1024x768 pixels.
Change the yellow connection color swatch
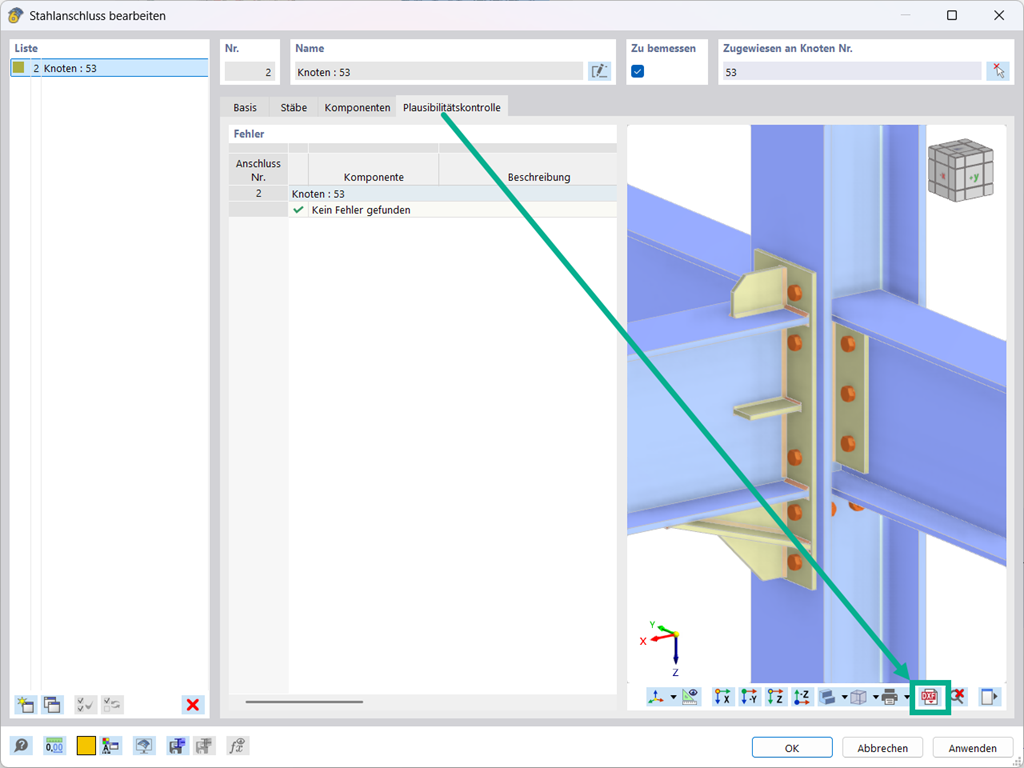(85, 745)
